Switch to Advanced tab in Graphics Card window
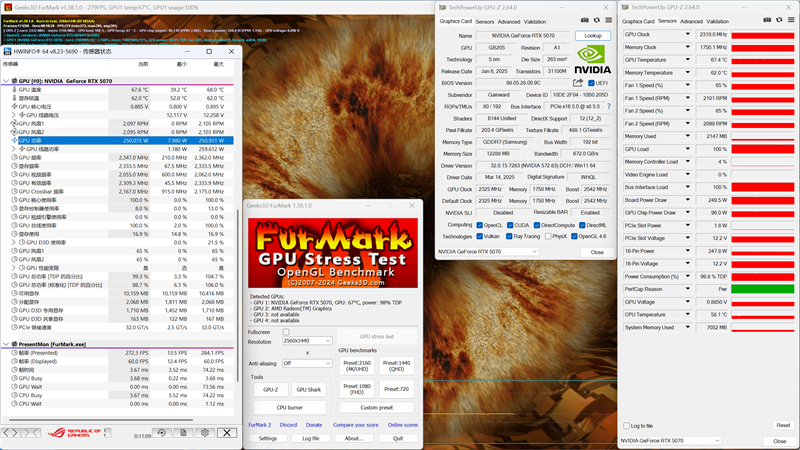The width and height of the screenshot is (800, 450). pos(509,22)
